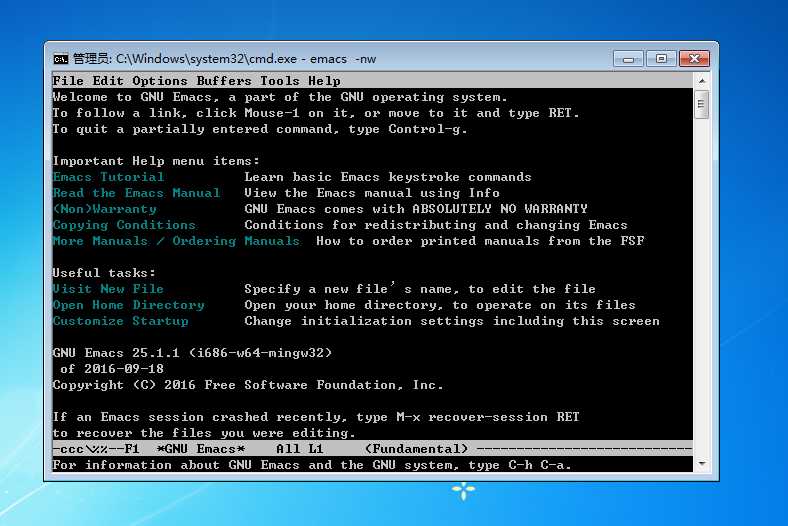Open the Options menu
The image size is (788, 526).
pos(159,81)
